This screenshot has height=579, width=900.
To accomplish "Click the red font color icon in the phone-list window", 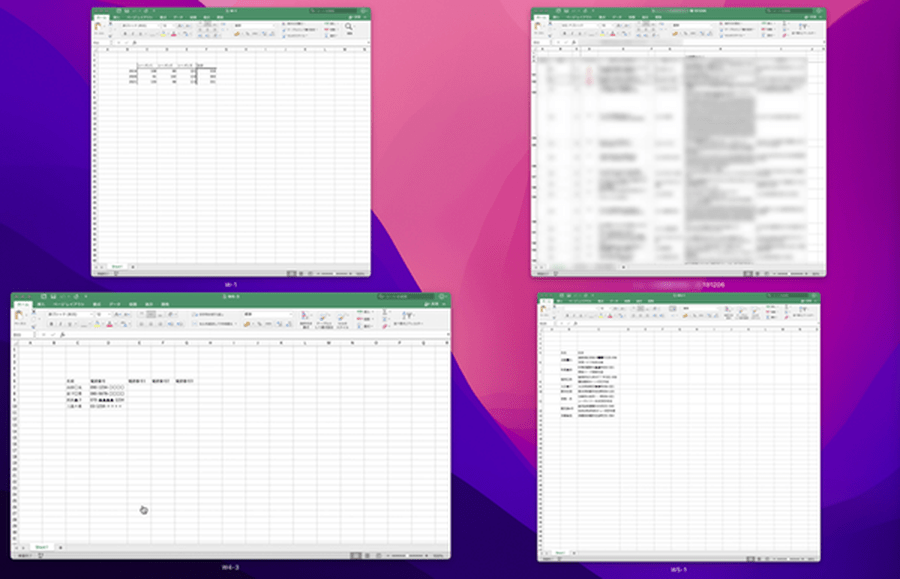I will pos(110,324).
